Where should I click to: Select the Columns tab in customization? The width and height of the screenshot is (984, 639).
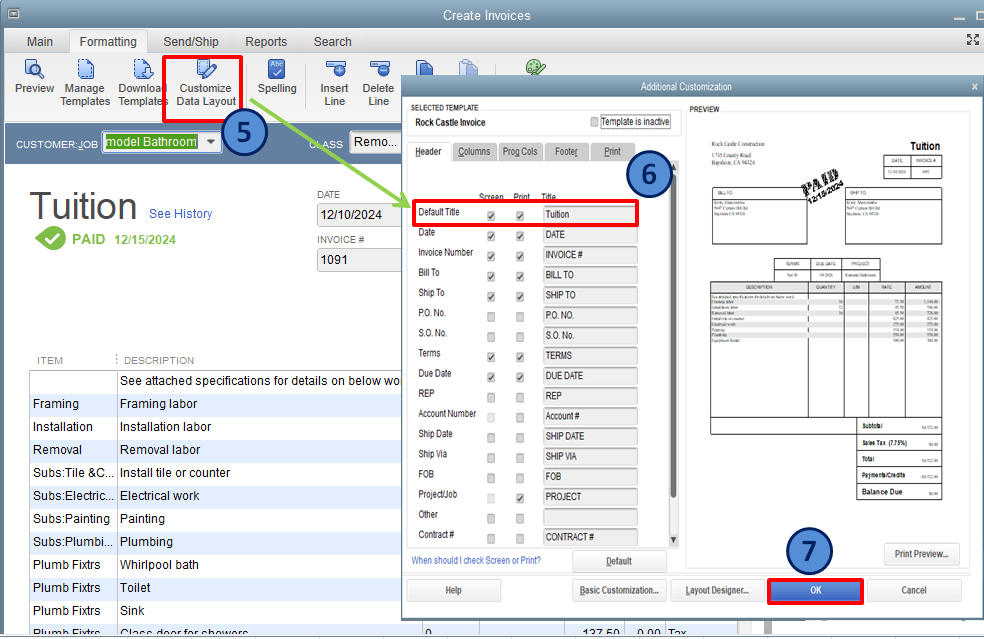(x=474, y=151)
